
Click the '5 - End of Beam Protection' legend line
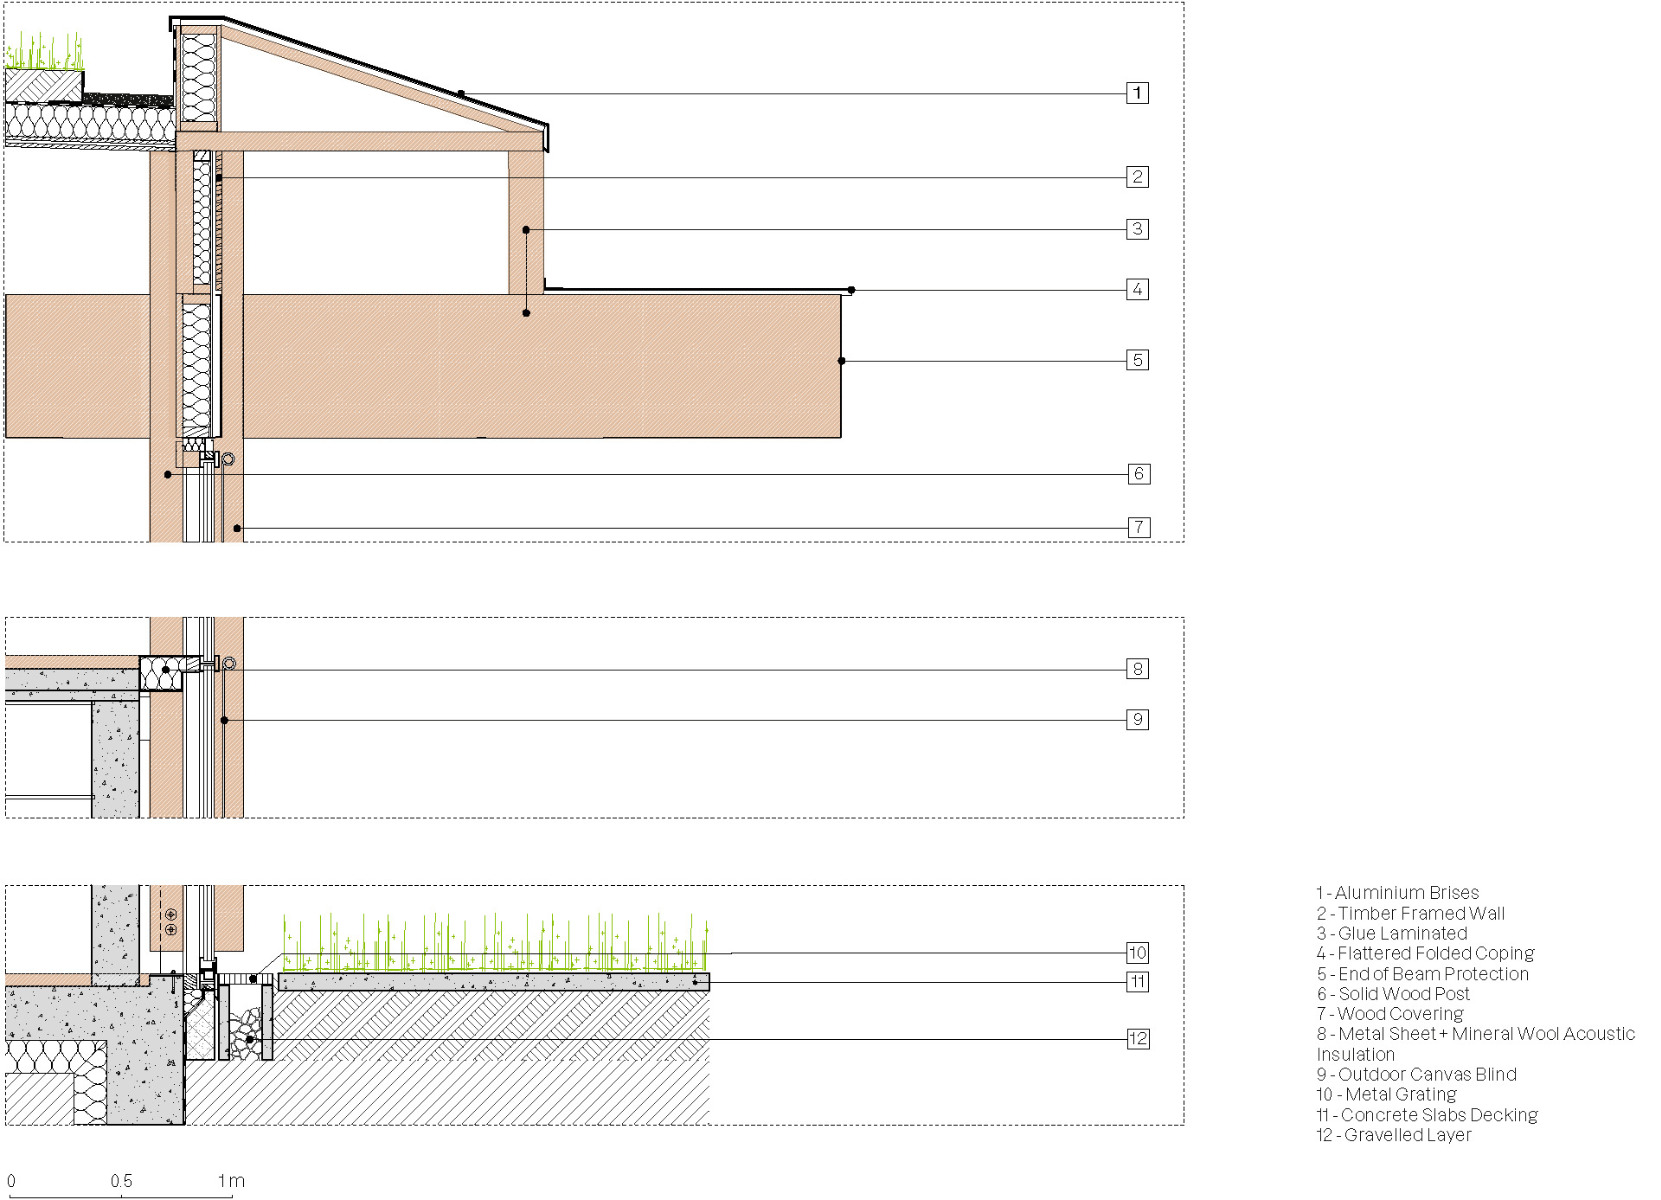tap(1422, 974)
